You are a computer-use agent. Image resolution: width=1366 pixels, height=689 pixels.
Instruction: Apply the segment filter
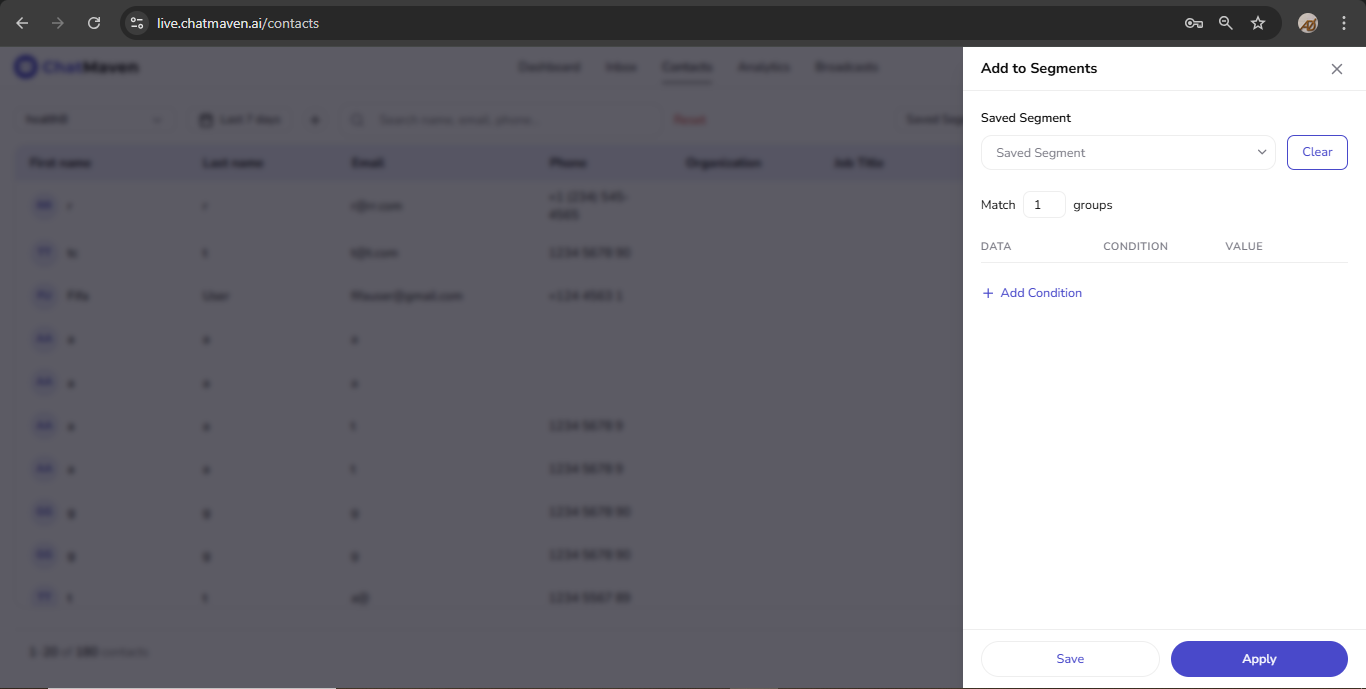click(x=1259, y=659)
